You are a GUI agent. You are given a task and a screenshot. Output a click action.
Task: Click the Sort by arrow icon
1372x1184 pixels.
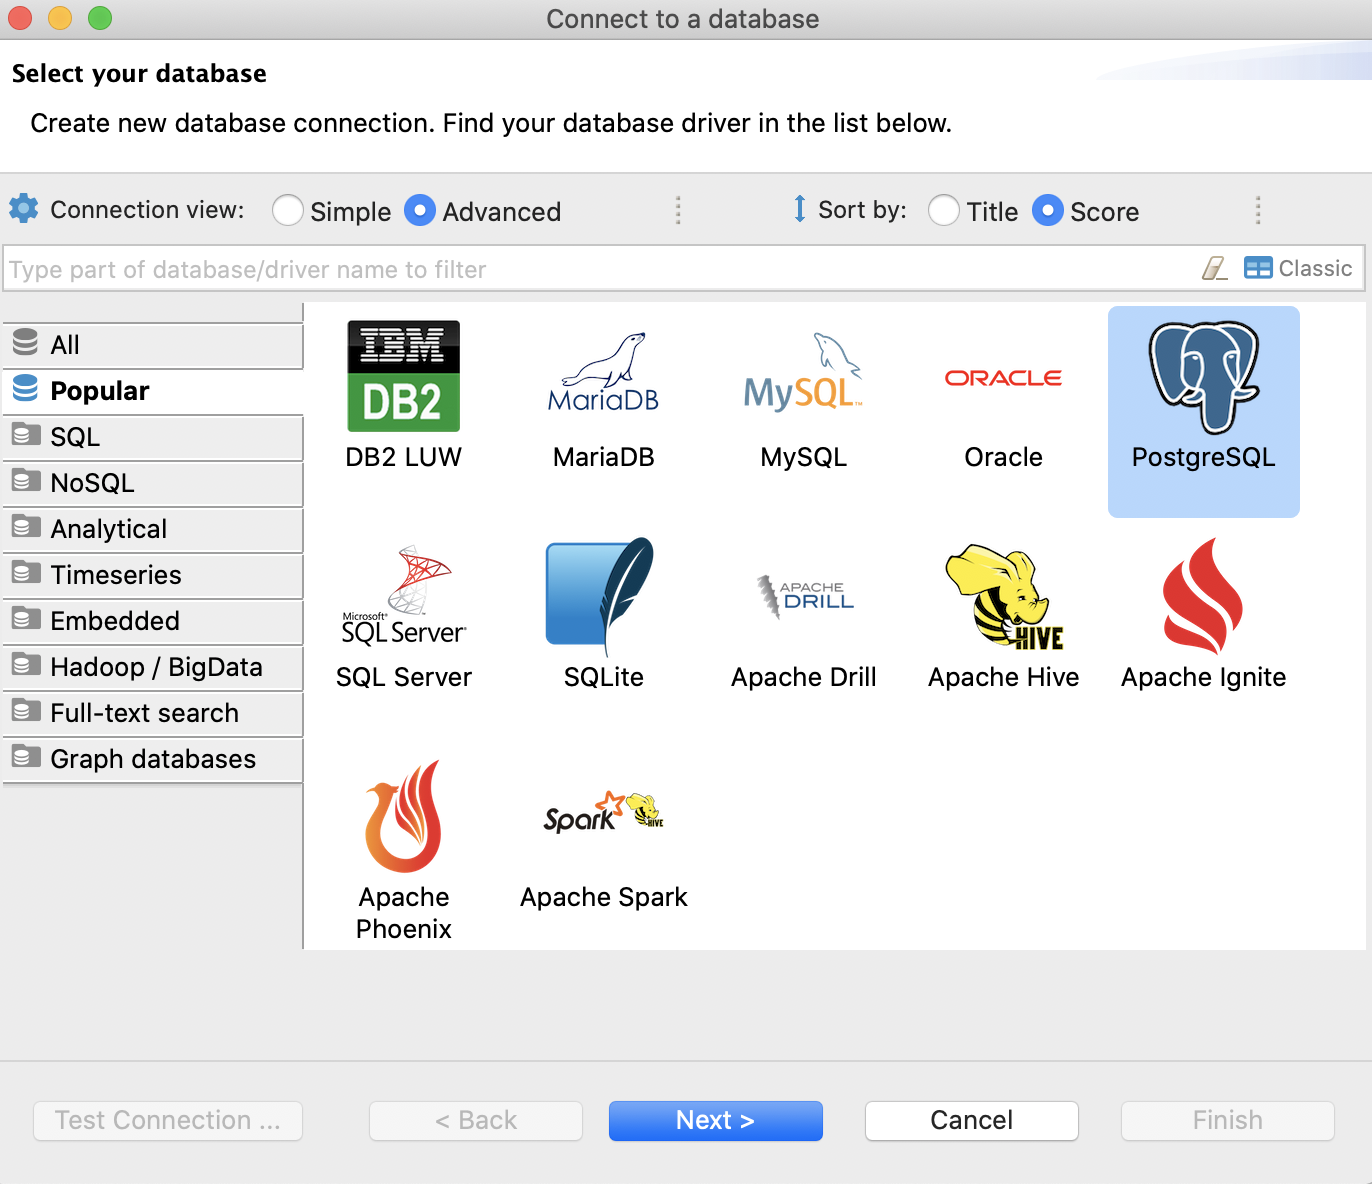pos(799,209)
